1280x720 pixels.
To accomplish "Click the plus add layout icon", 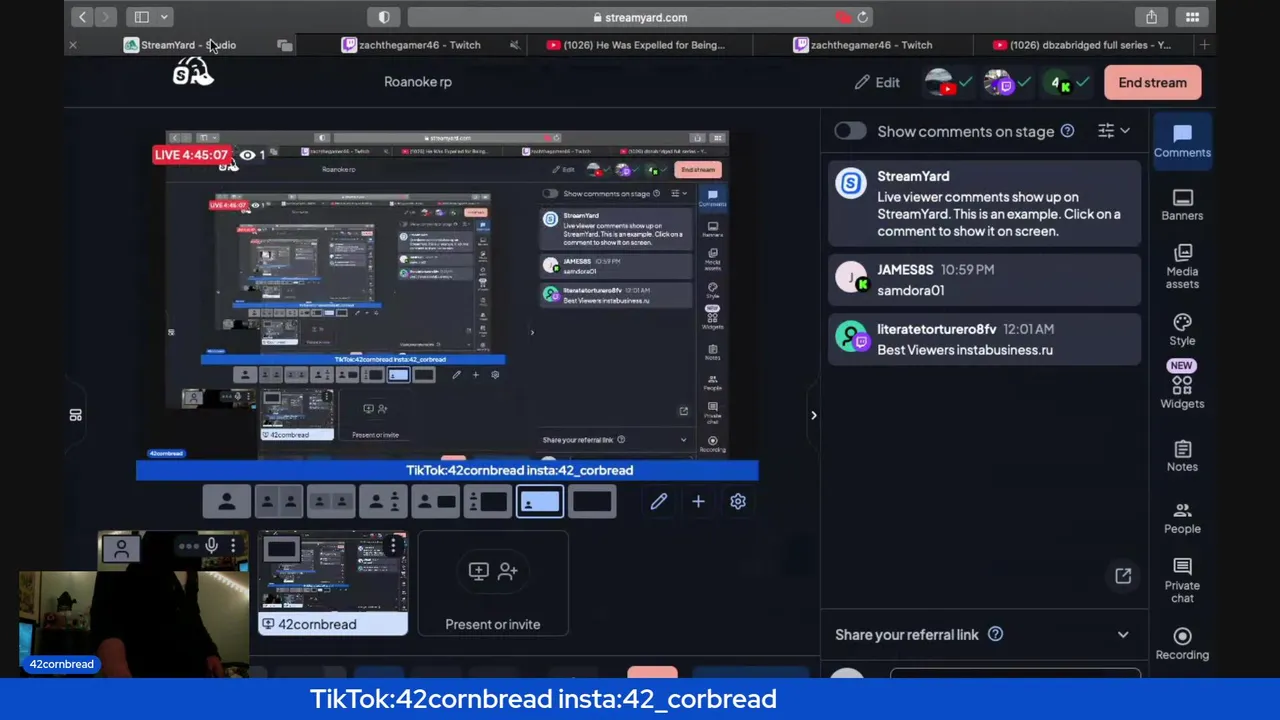I will click(x=698, y=502).
